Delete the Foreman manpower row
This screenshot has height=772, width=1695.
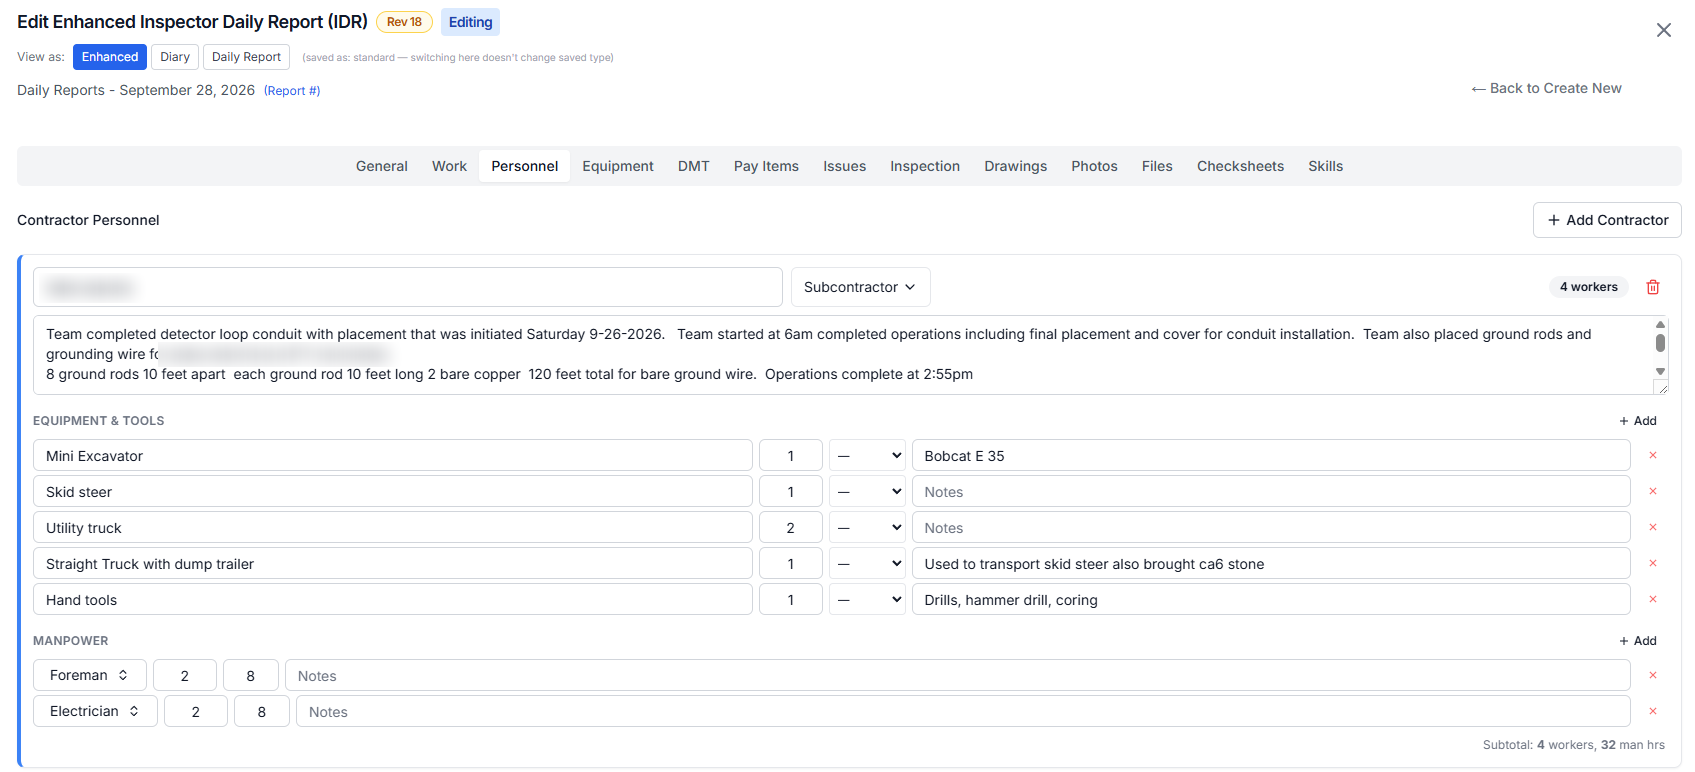coord(1653,675)
